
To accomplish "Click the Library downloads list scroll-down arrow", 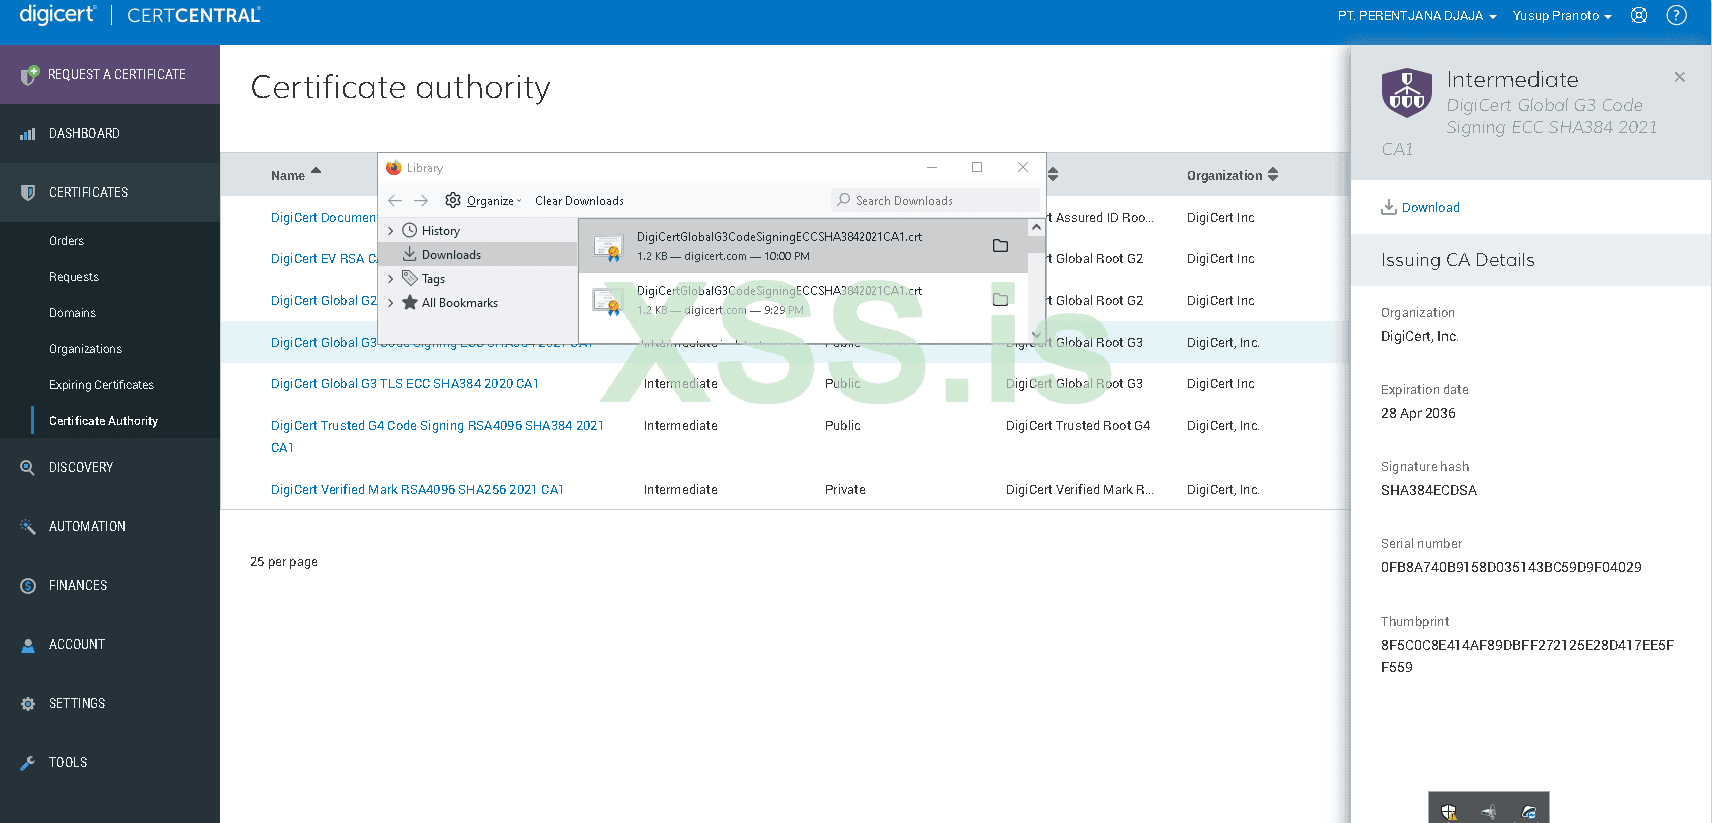I will 1036,335.
